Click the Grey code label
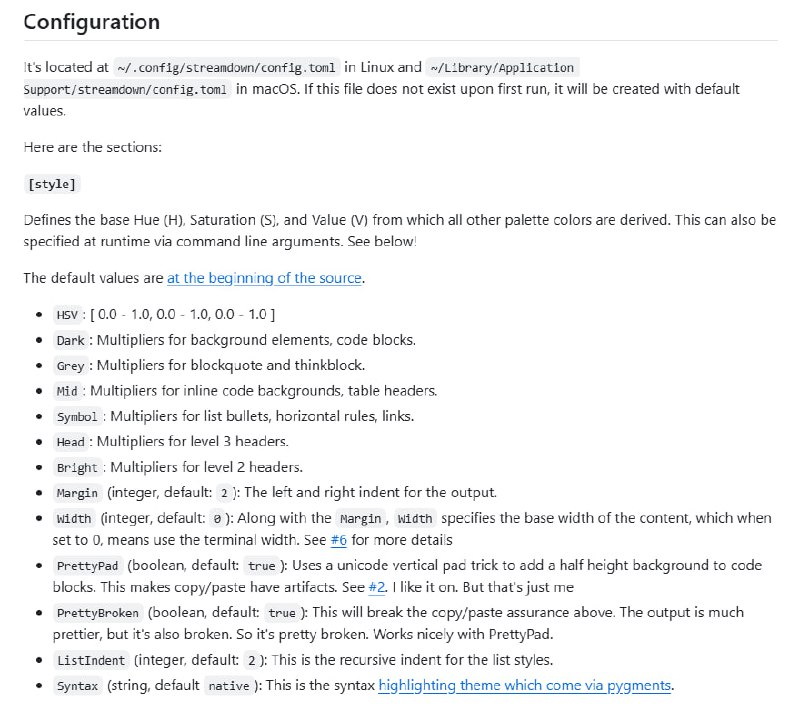 71,366
